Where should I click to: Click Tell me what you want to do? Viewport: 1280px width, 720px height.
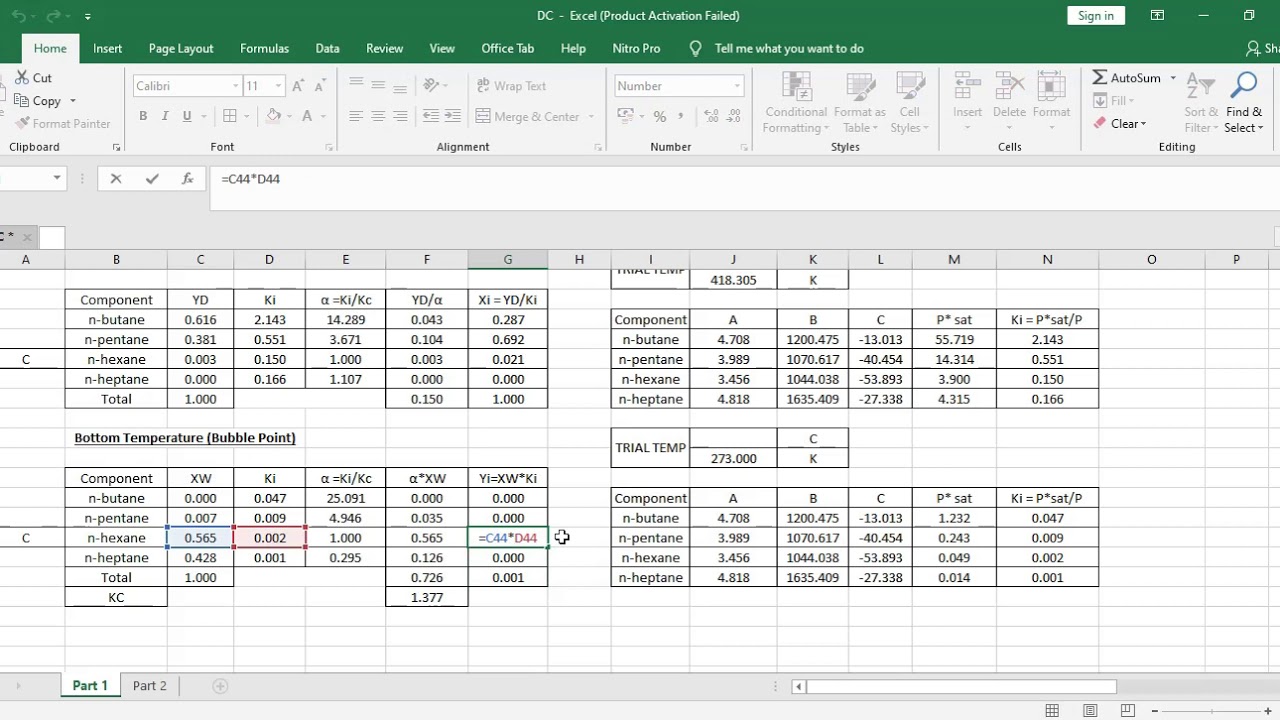(789, 48)
